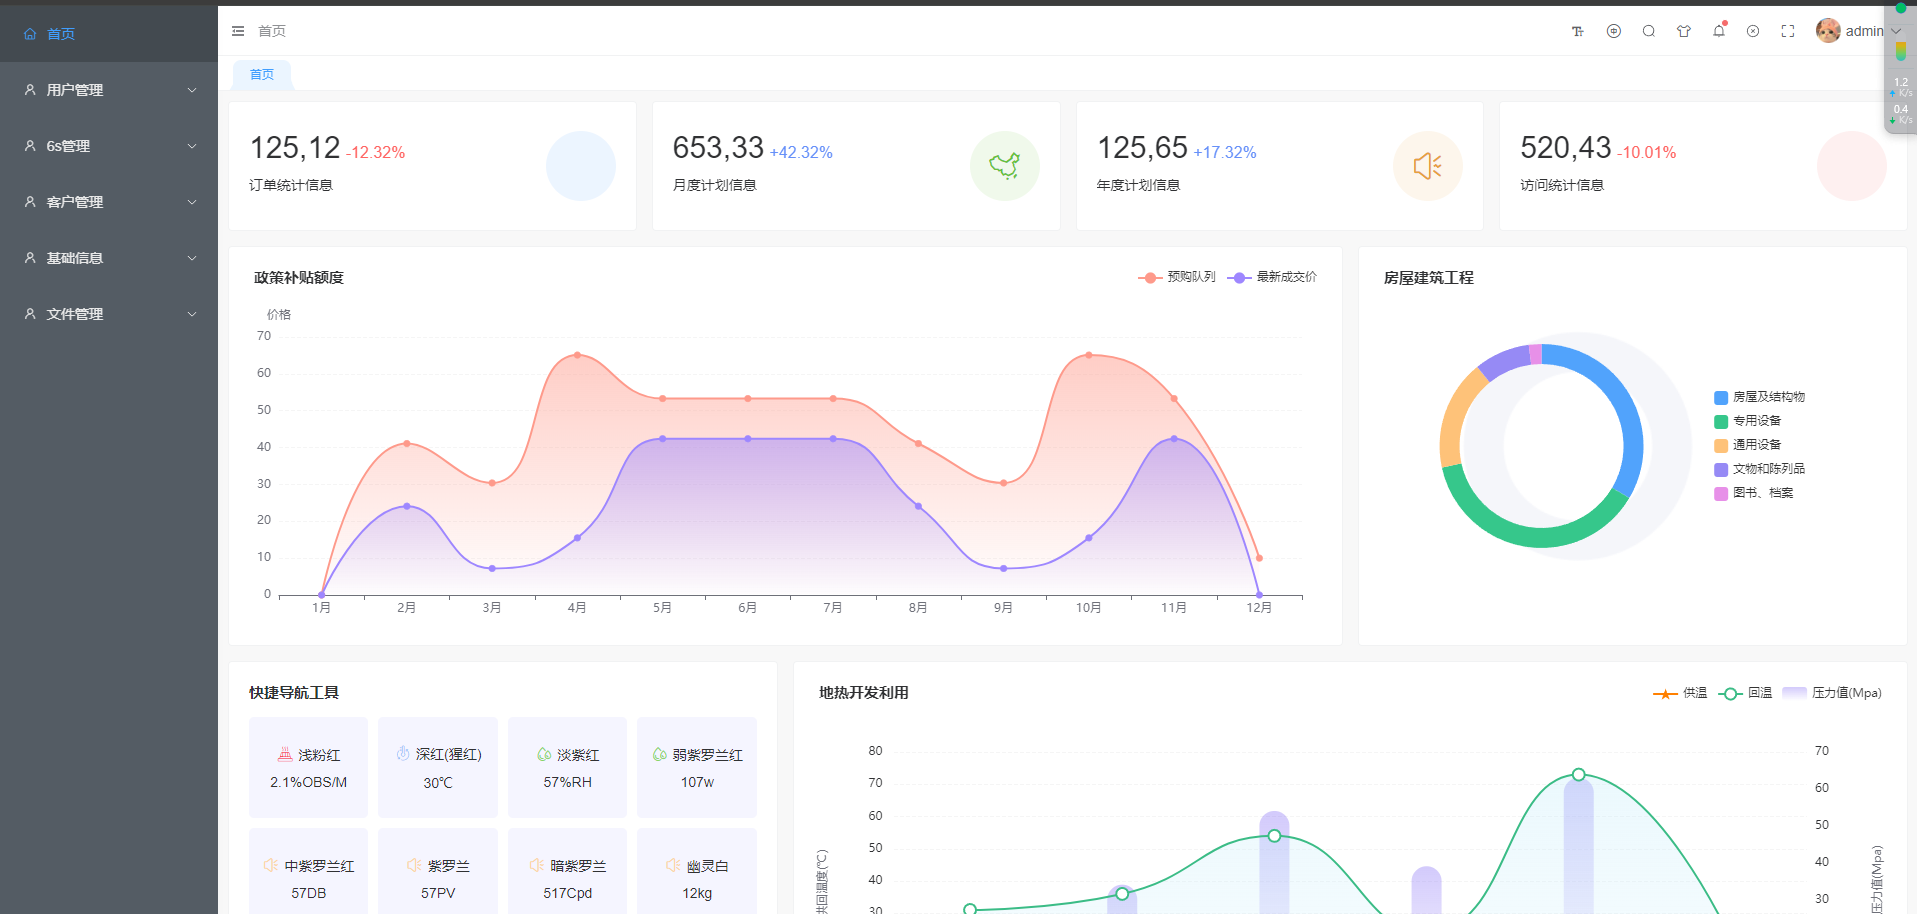Enter fullscreen with the expand icon
Screen dimensions: 1917x914
tap(1788, 31)
